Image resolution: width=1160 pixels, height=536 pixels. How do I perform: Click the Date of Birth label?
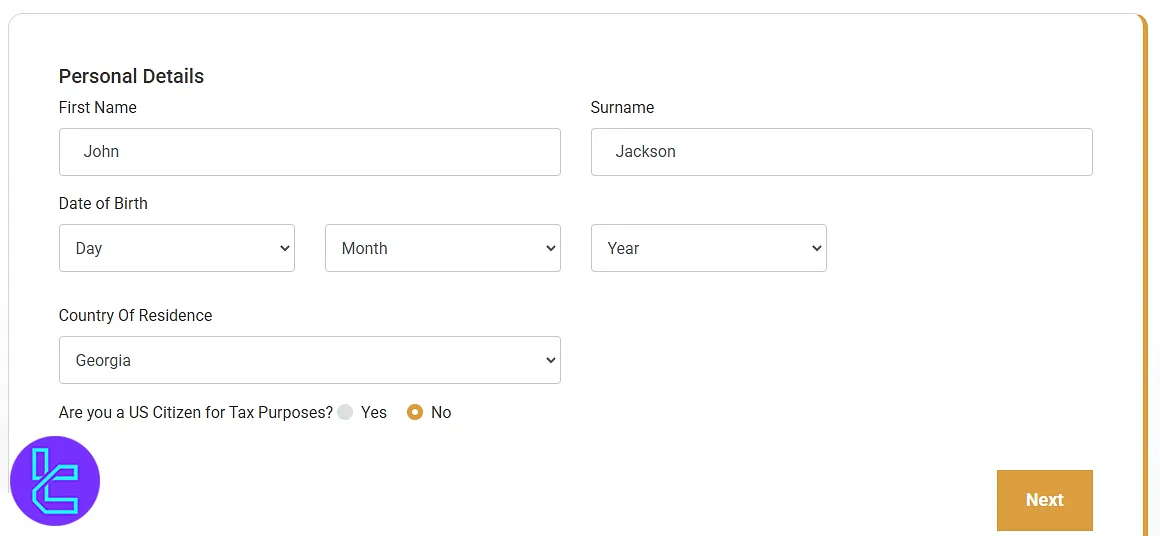pyautogui.click(x=103, y=203)
